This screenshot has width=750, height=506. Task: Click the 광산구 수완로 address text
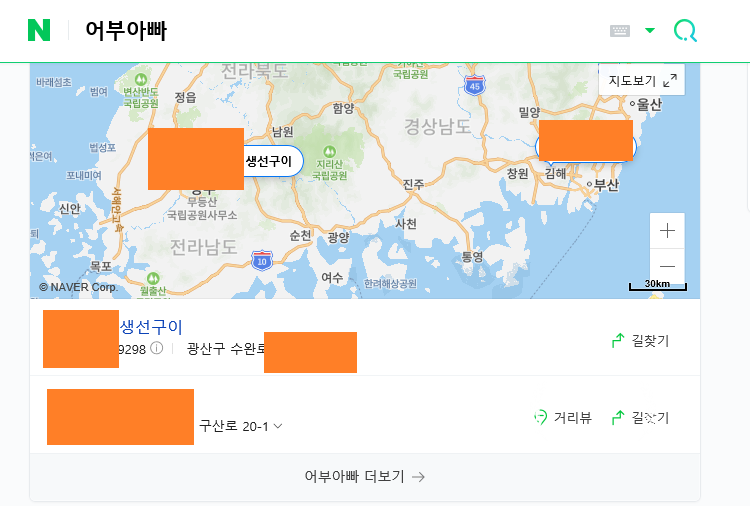(x=226, y=349)
